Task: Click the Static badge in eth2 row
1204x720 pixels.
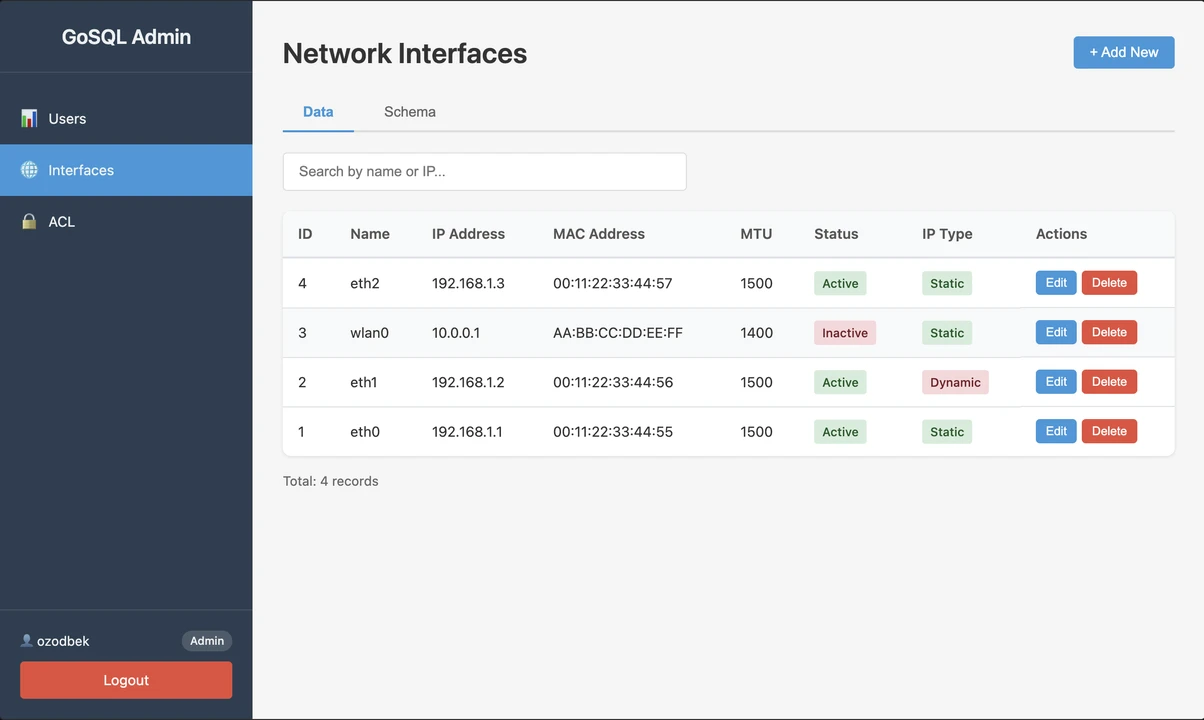Action: [947, 283]
